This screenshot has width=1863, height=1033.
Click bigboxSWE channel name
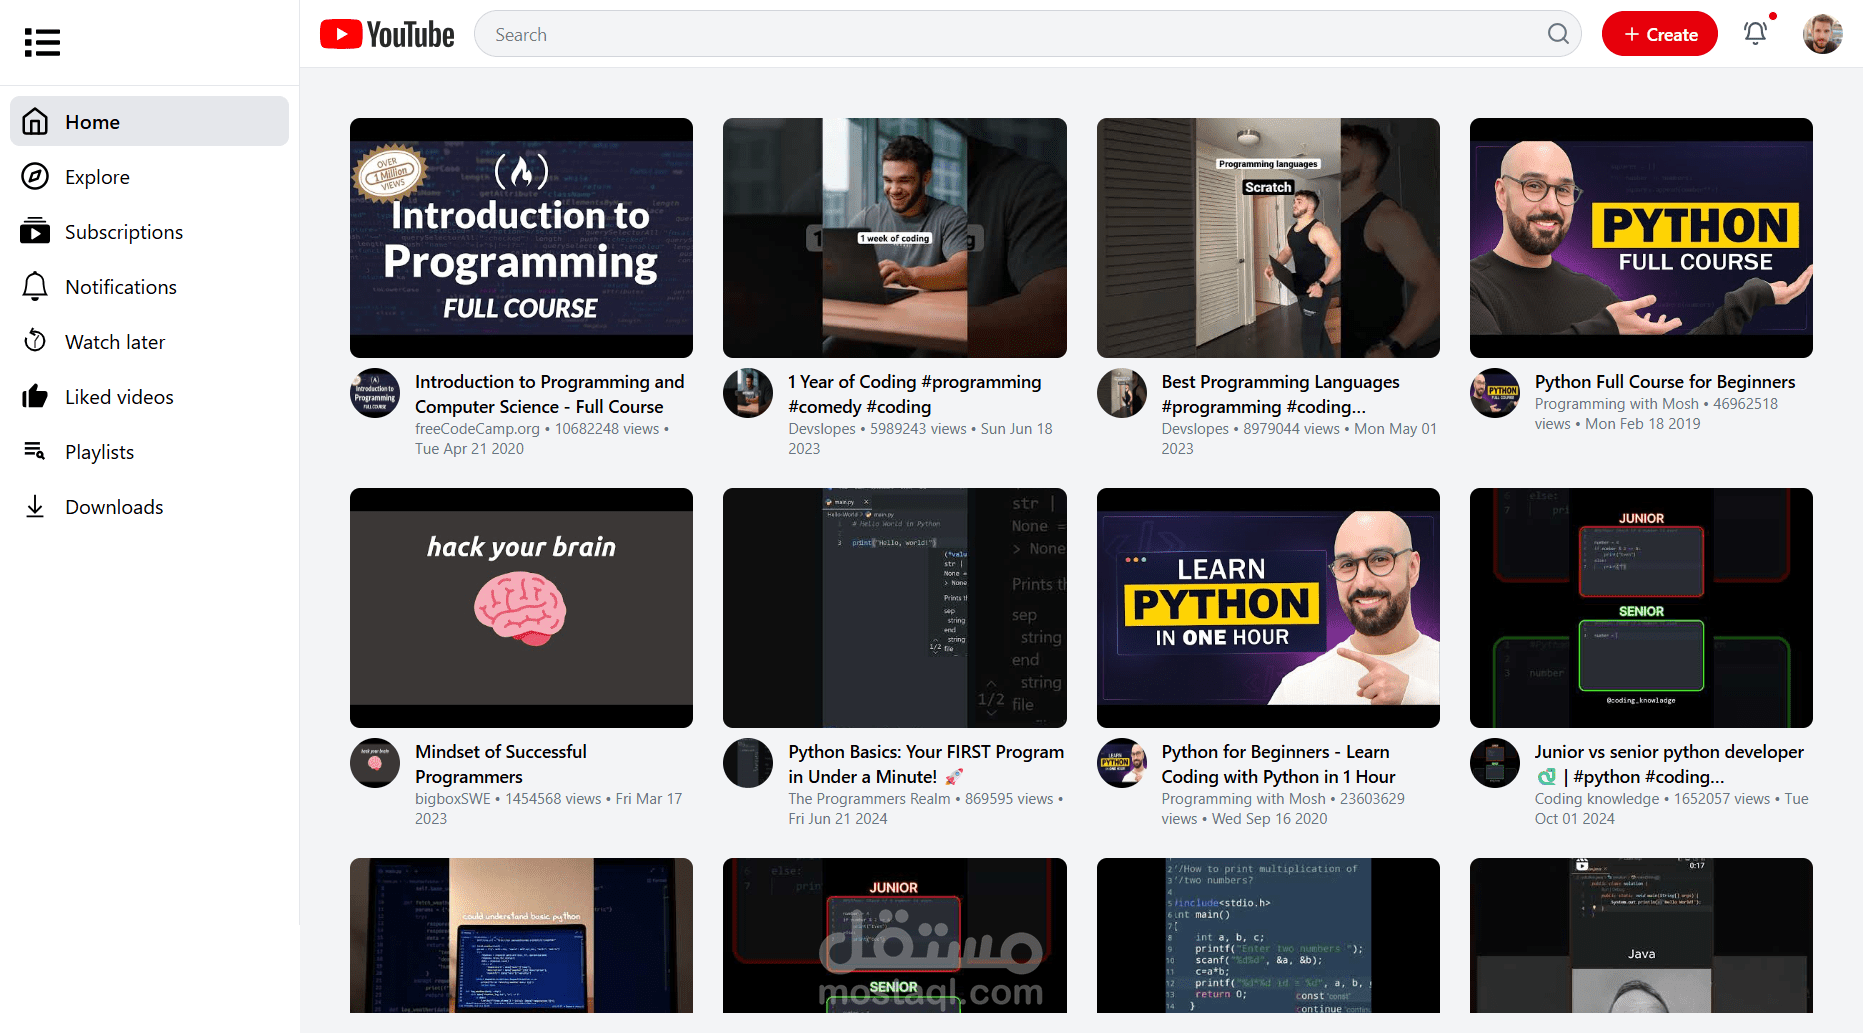[453, 799]
